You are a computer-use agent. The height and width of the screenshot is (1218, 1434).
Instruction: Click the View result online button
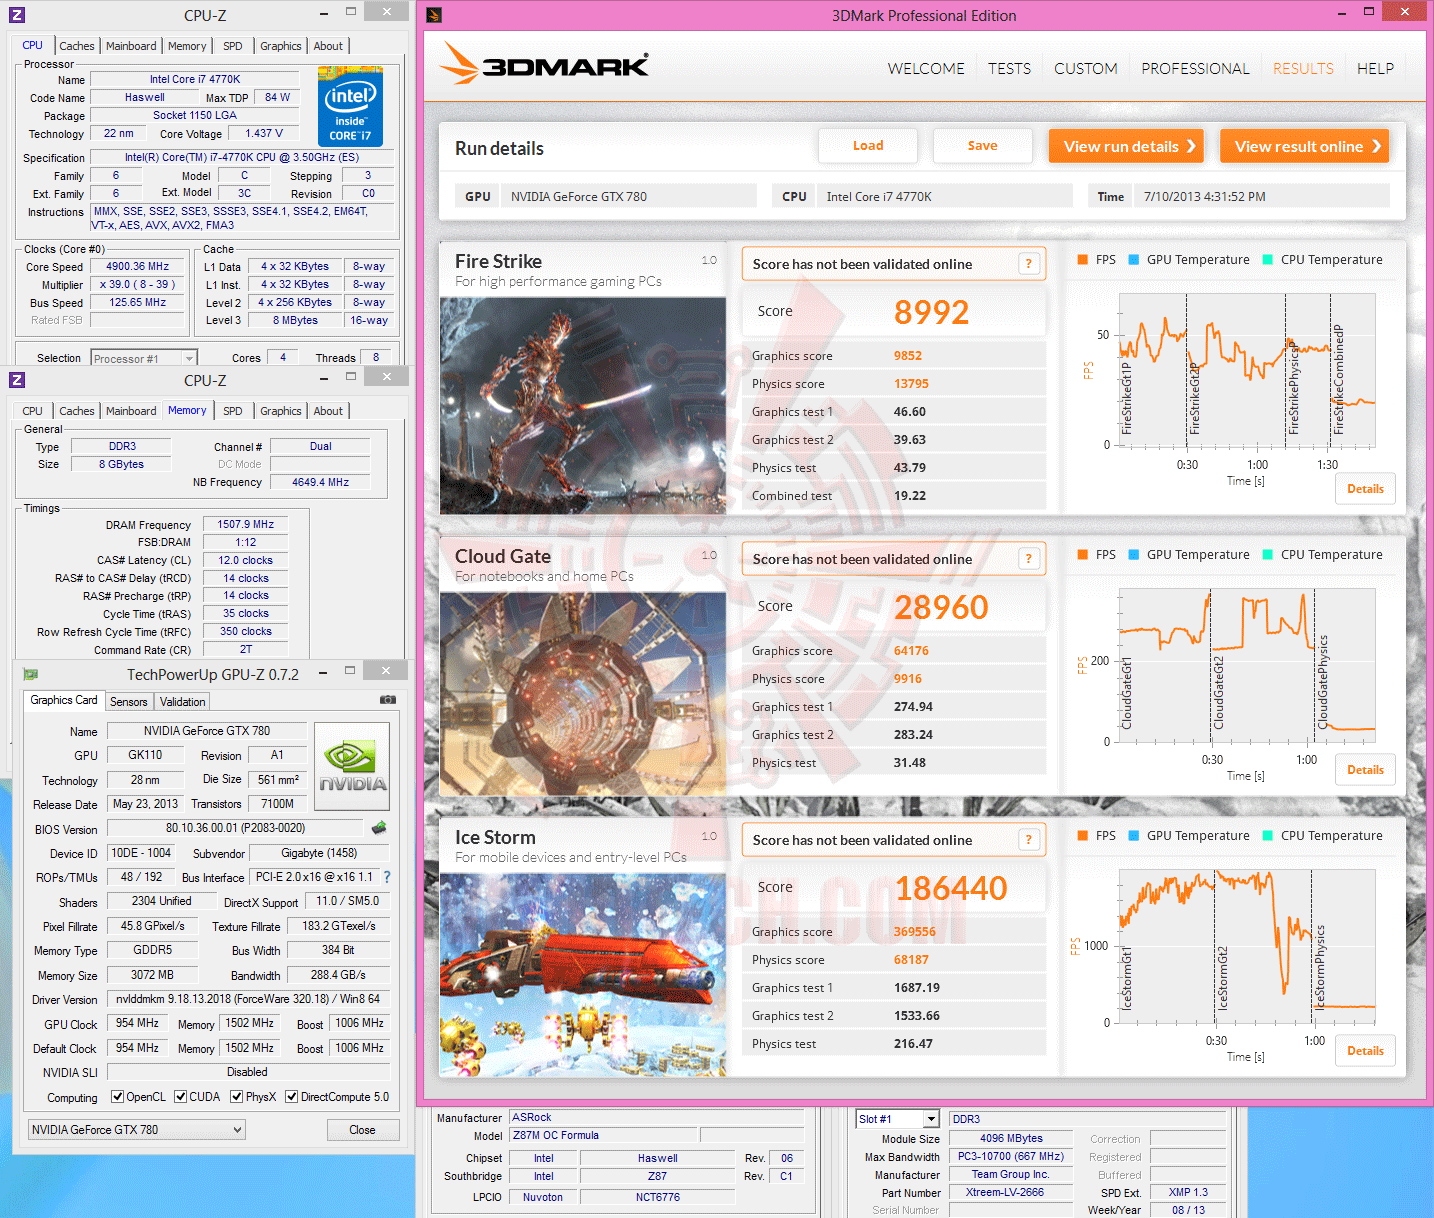pos(1305,146)
